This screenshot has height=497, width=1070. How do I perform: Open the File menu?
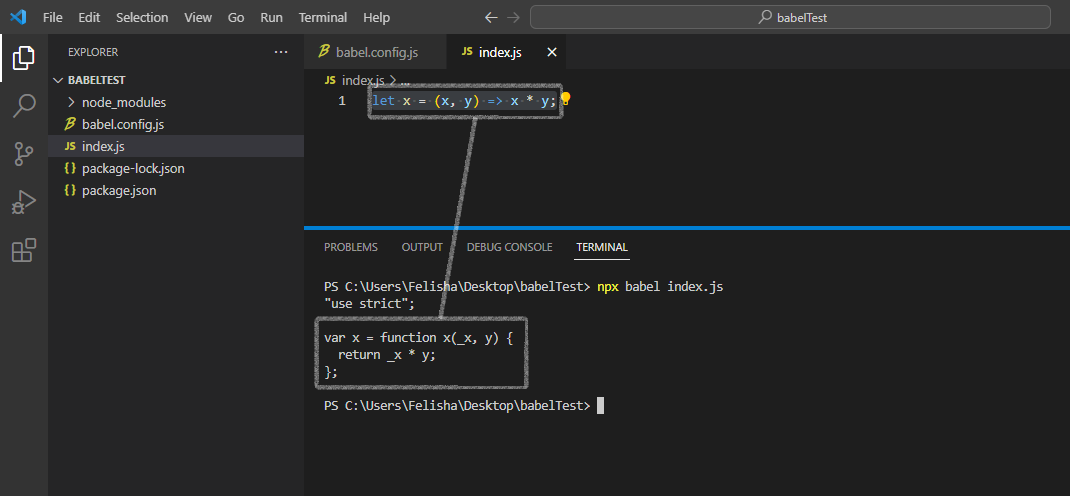(53, 18)
